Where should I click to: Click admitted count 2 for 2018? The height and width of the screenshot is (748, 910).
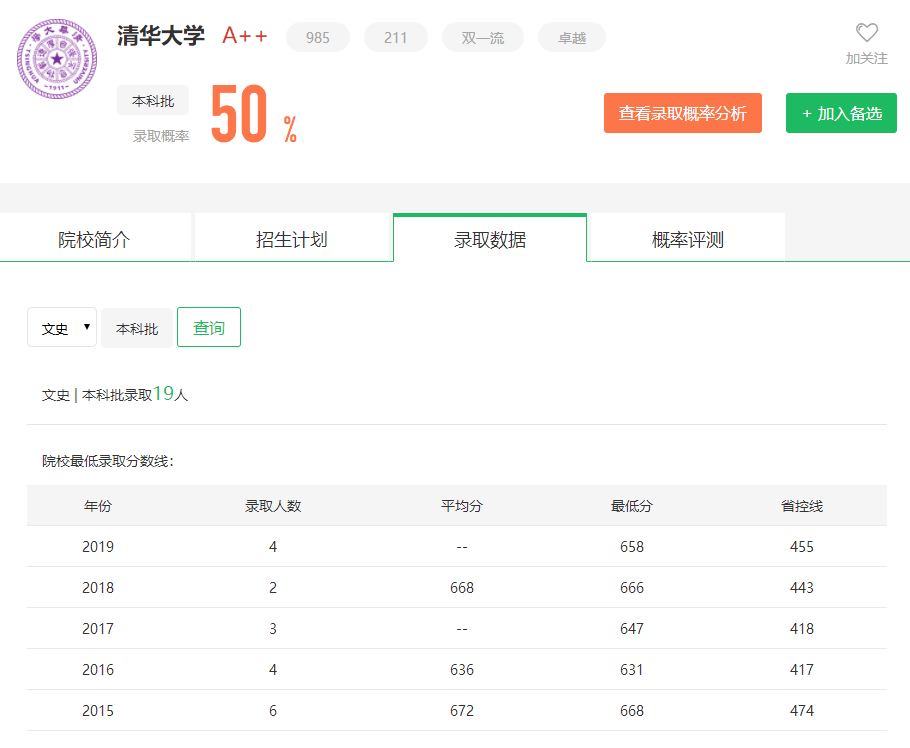pyautogui.click(x=273, y=588)
